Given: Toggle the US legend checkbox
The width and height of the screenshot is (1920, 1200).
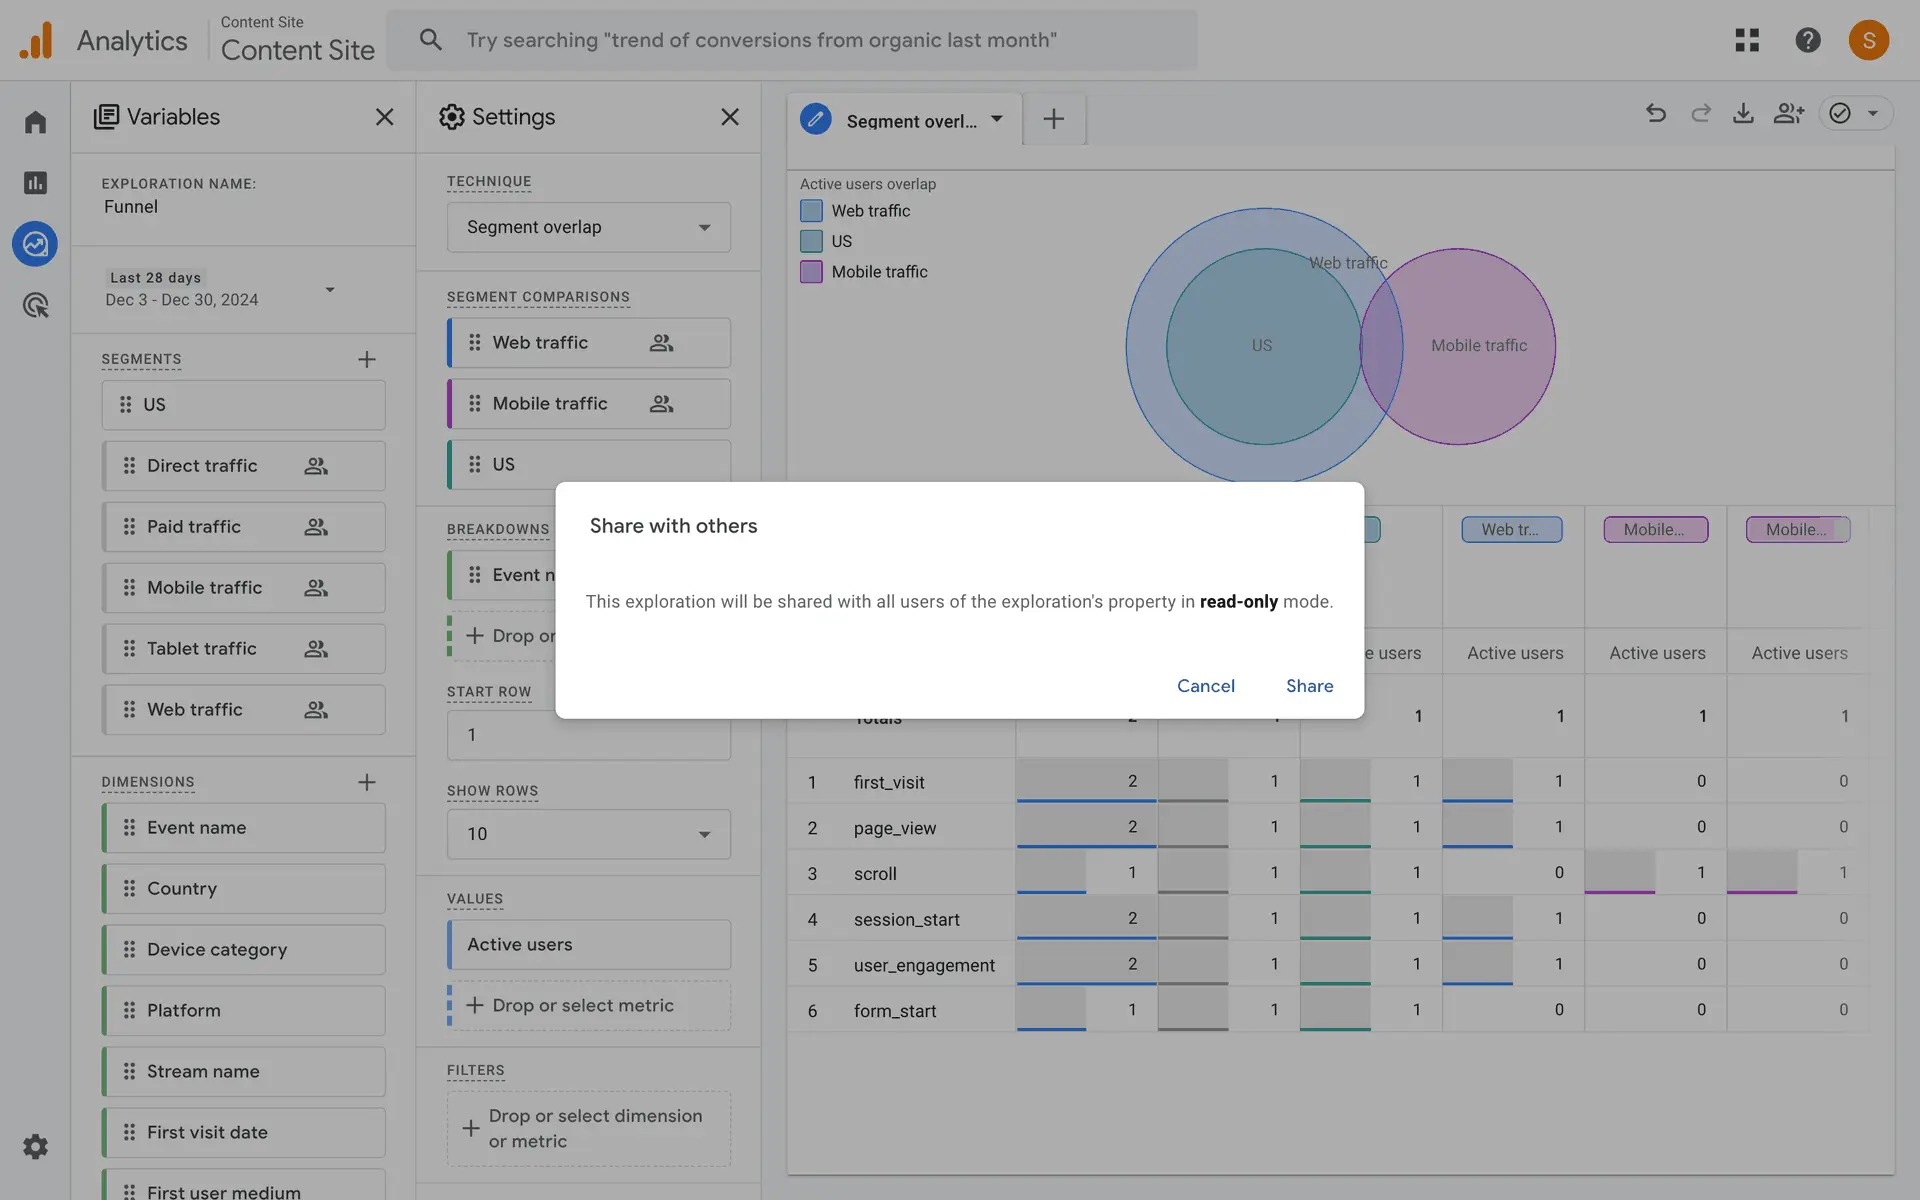Looking at the screenshot, I should [811, 241].
